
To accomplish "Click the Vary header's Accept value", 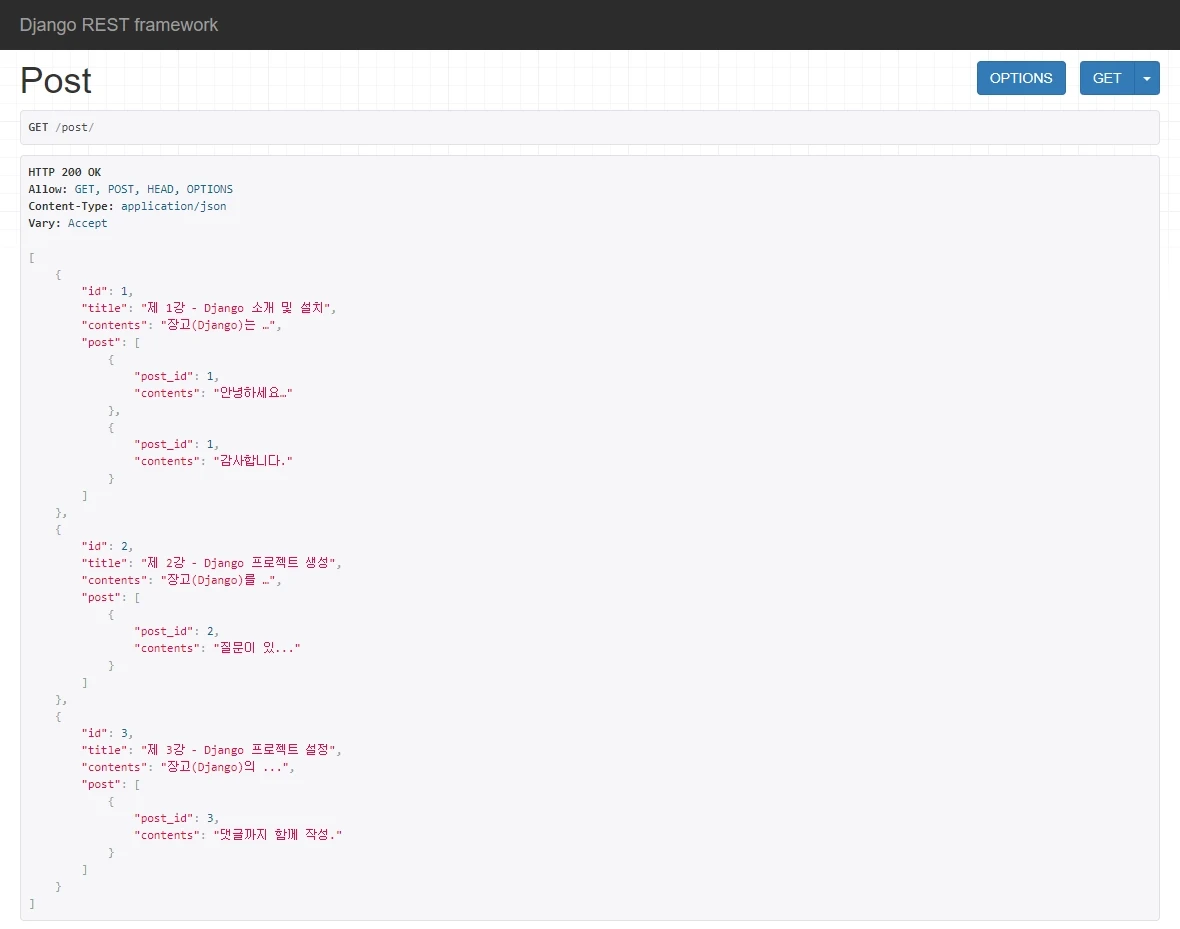I will [x=87, y=223].
